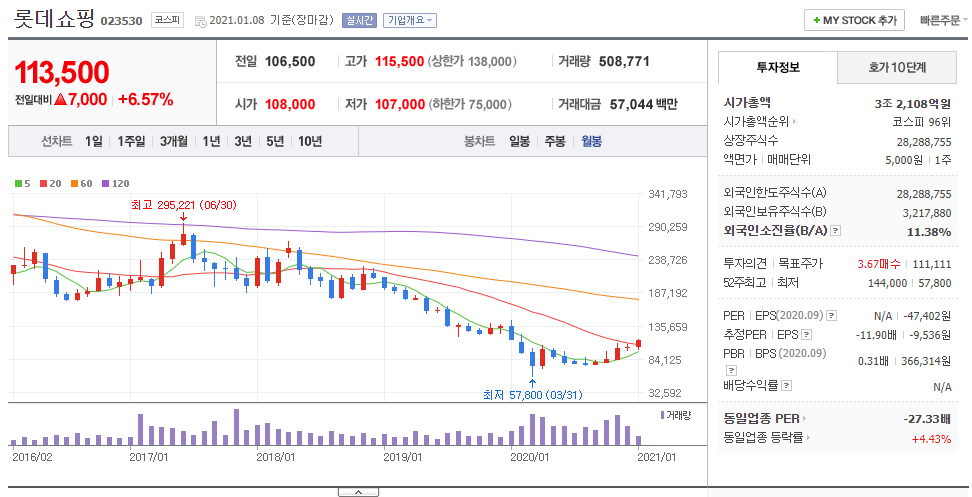
Task: Select the 1주일 line chart
Action: 131,141
